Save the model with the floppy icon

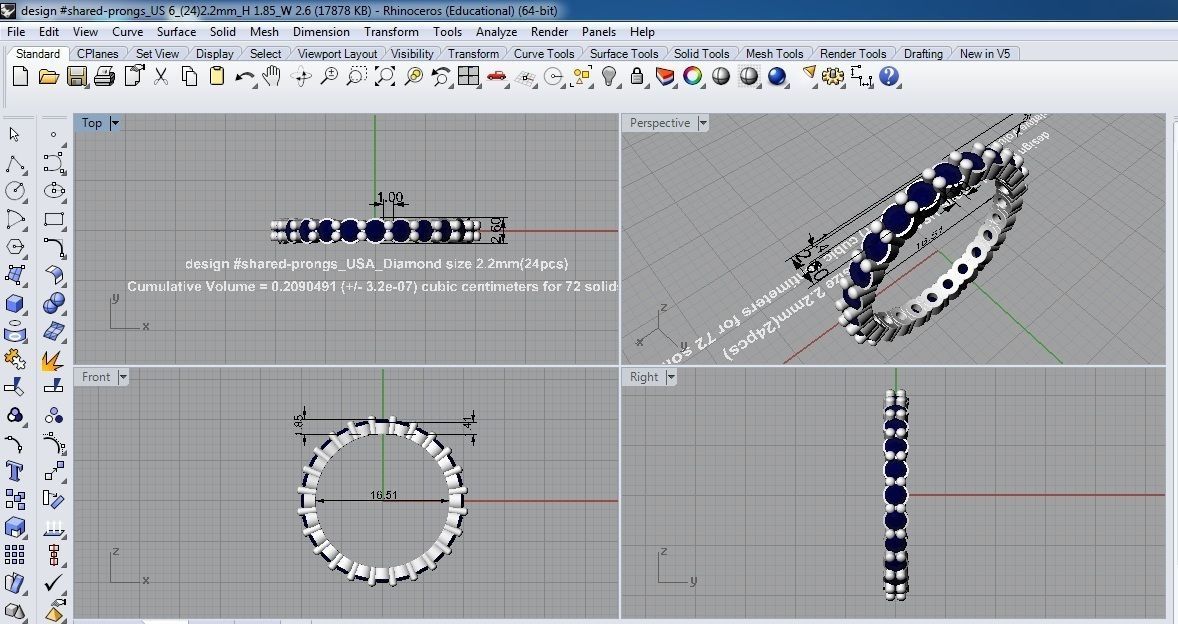coord(77,76)
